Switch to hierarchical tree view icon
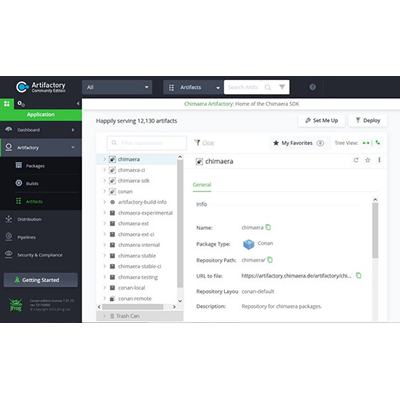This screenshot has height=400, width=400. click(x=378, y=143)
